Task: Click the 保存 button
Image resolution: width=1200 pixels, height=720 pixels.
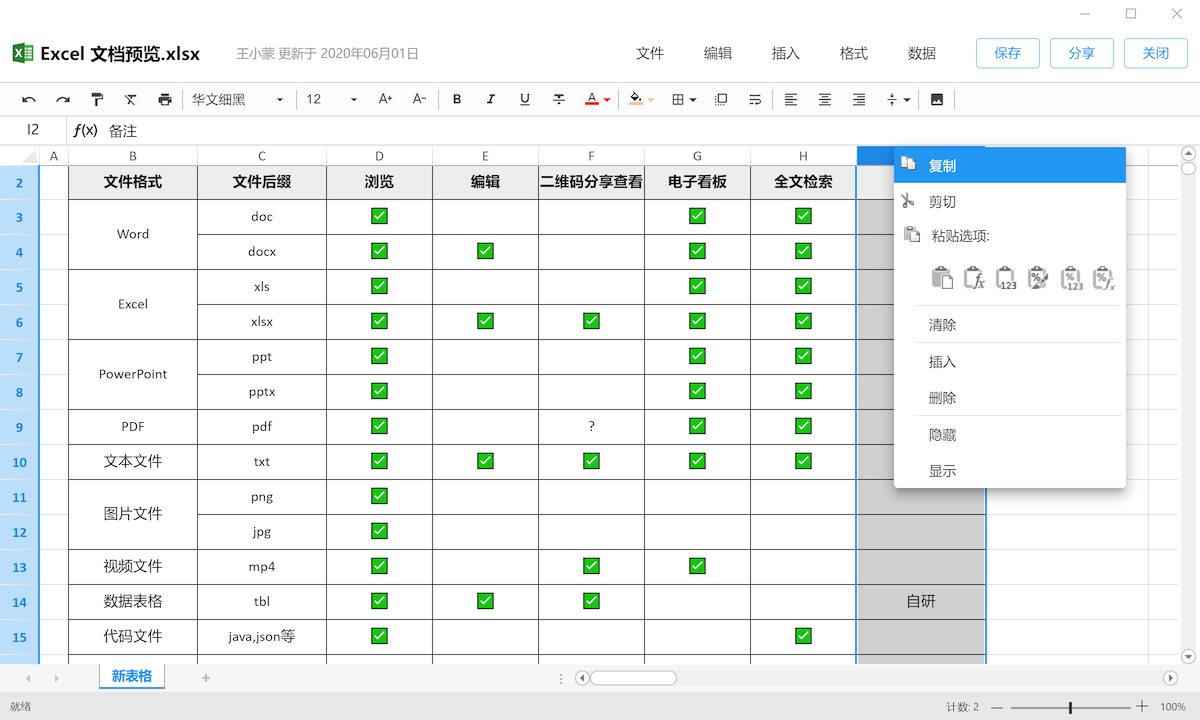Action: point(1007,53)
